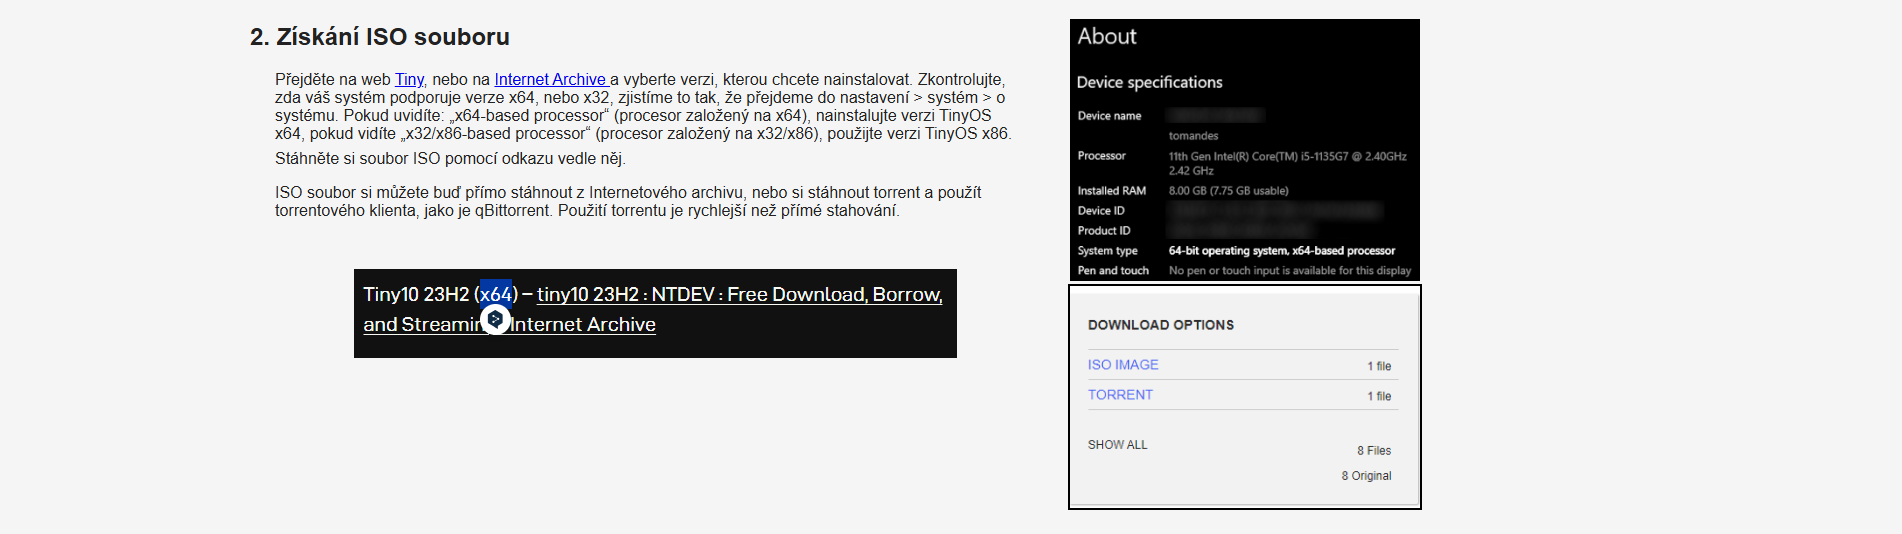The height and width of the screenshot is (534, 1902).
Task: Click the 1 file label beside TORRENT
Action: tap(1379, 396)
